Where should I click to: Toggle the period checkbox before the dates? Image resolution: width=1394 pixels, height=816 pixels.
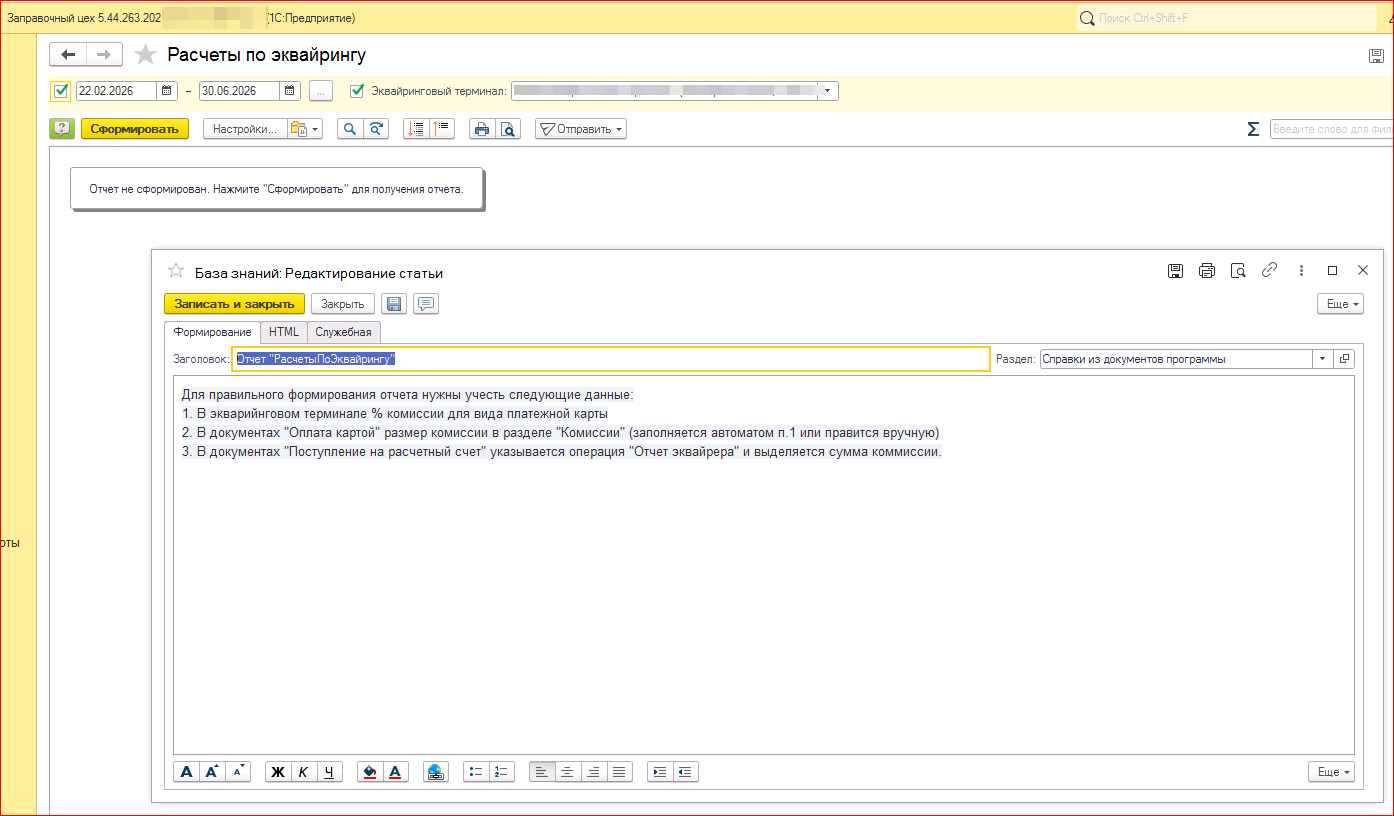[x=61, y=91]
